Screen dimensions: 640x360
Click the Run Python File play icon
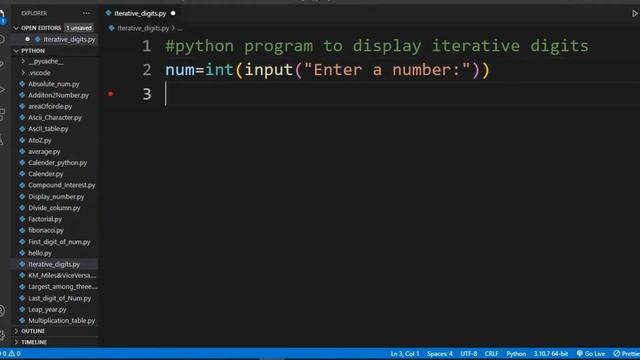pos(635,13)
